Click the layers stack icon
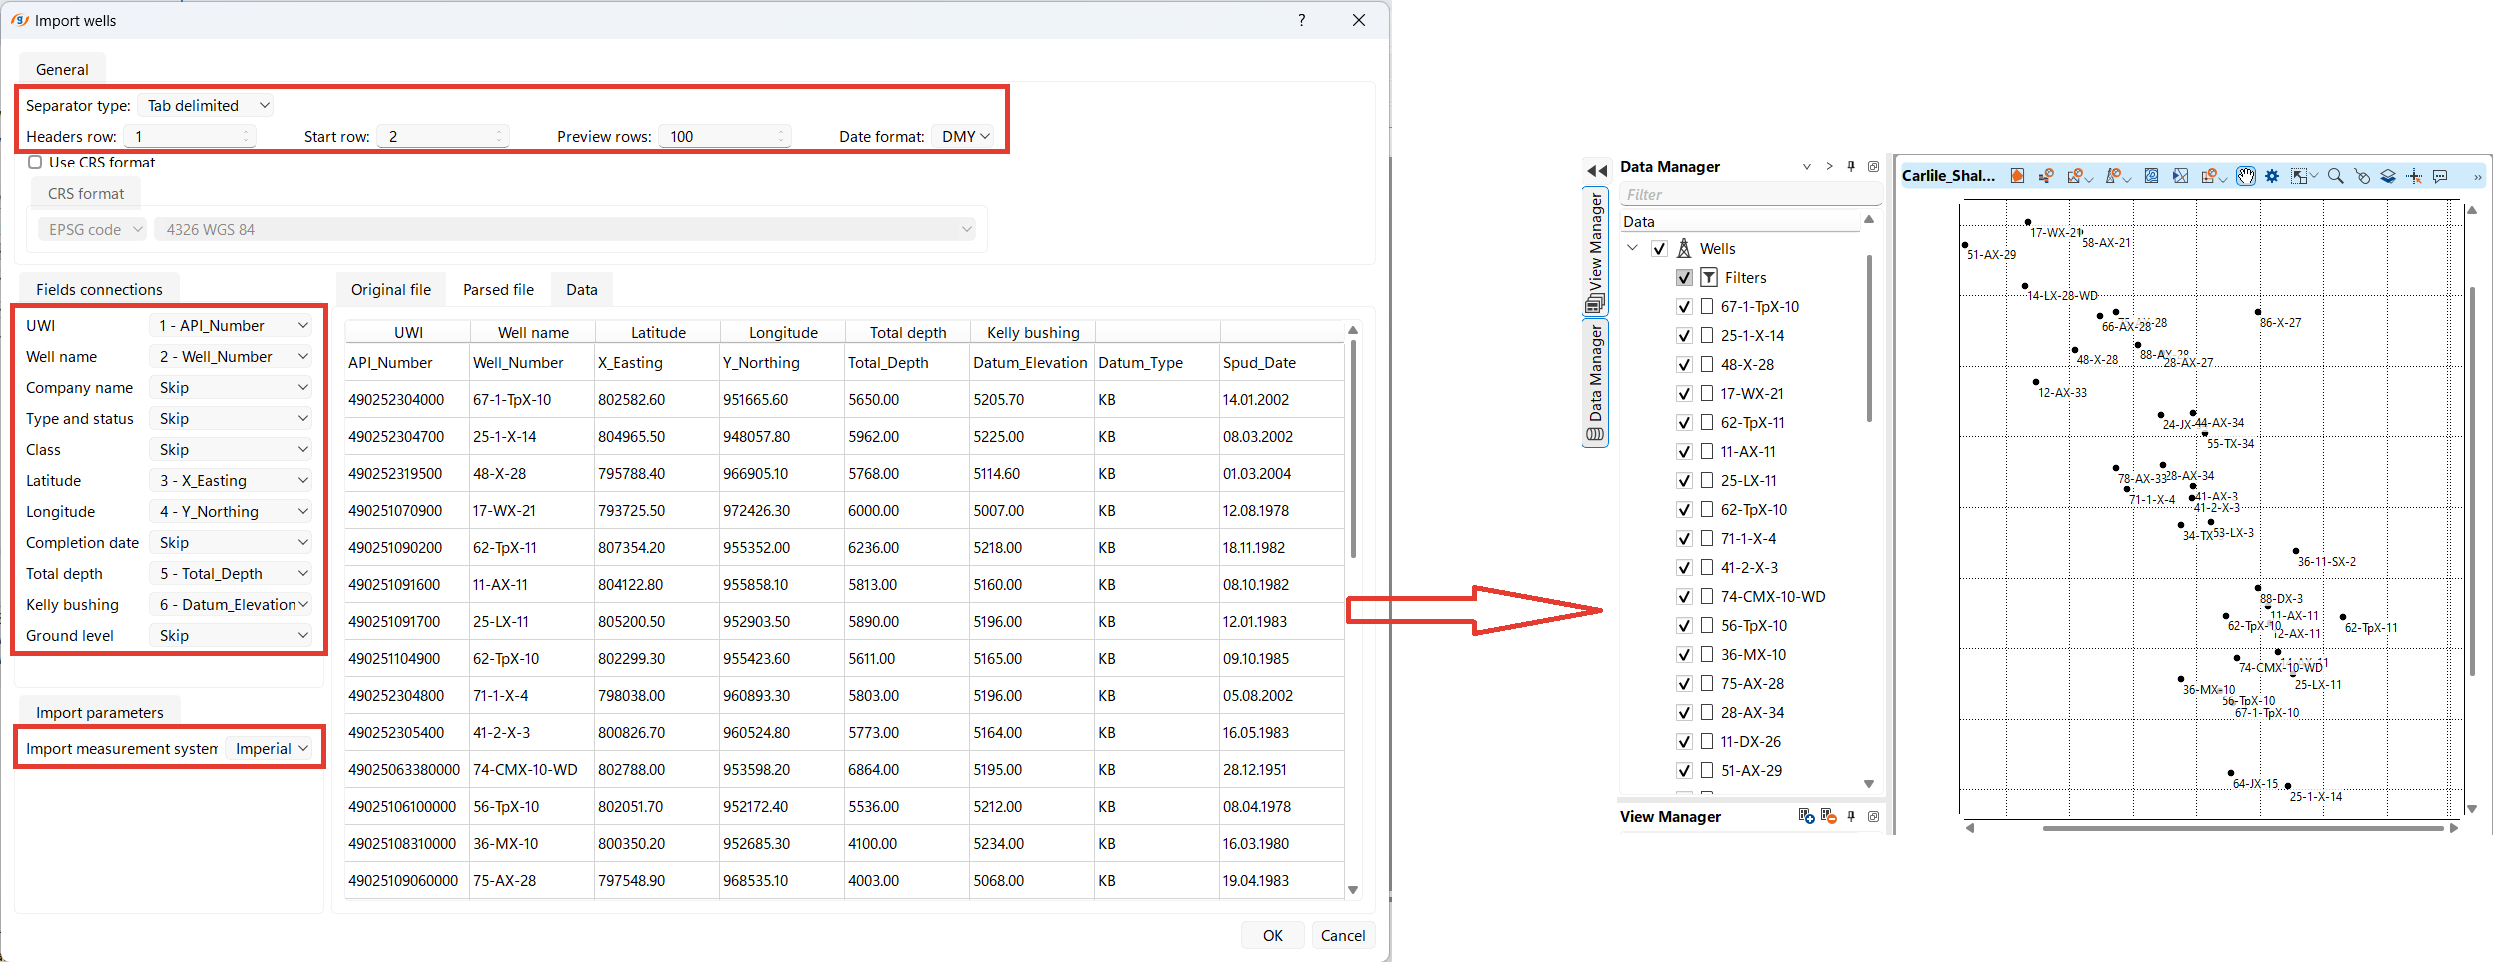The height and width of the screenshot is (962, 2500). [2388, 176]
